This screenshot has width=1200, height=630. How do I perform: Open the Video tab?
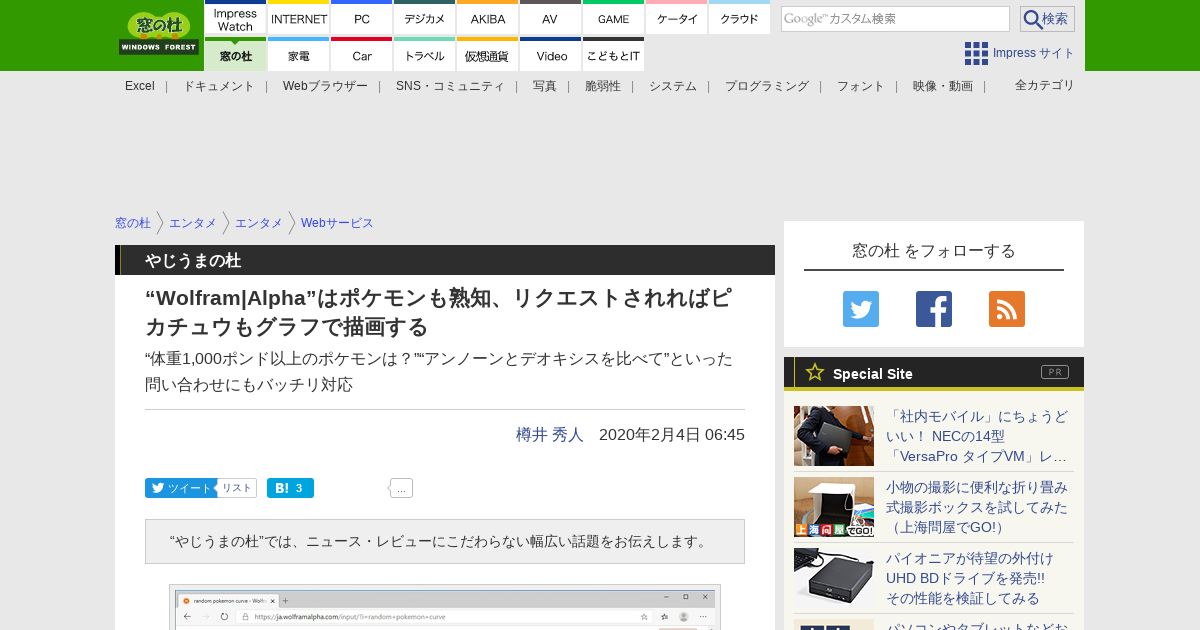coord(550,55)
